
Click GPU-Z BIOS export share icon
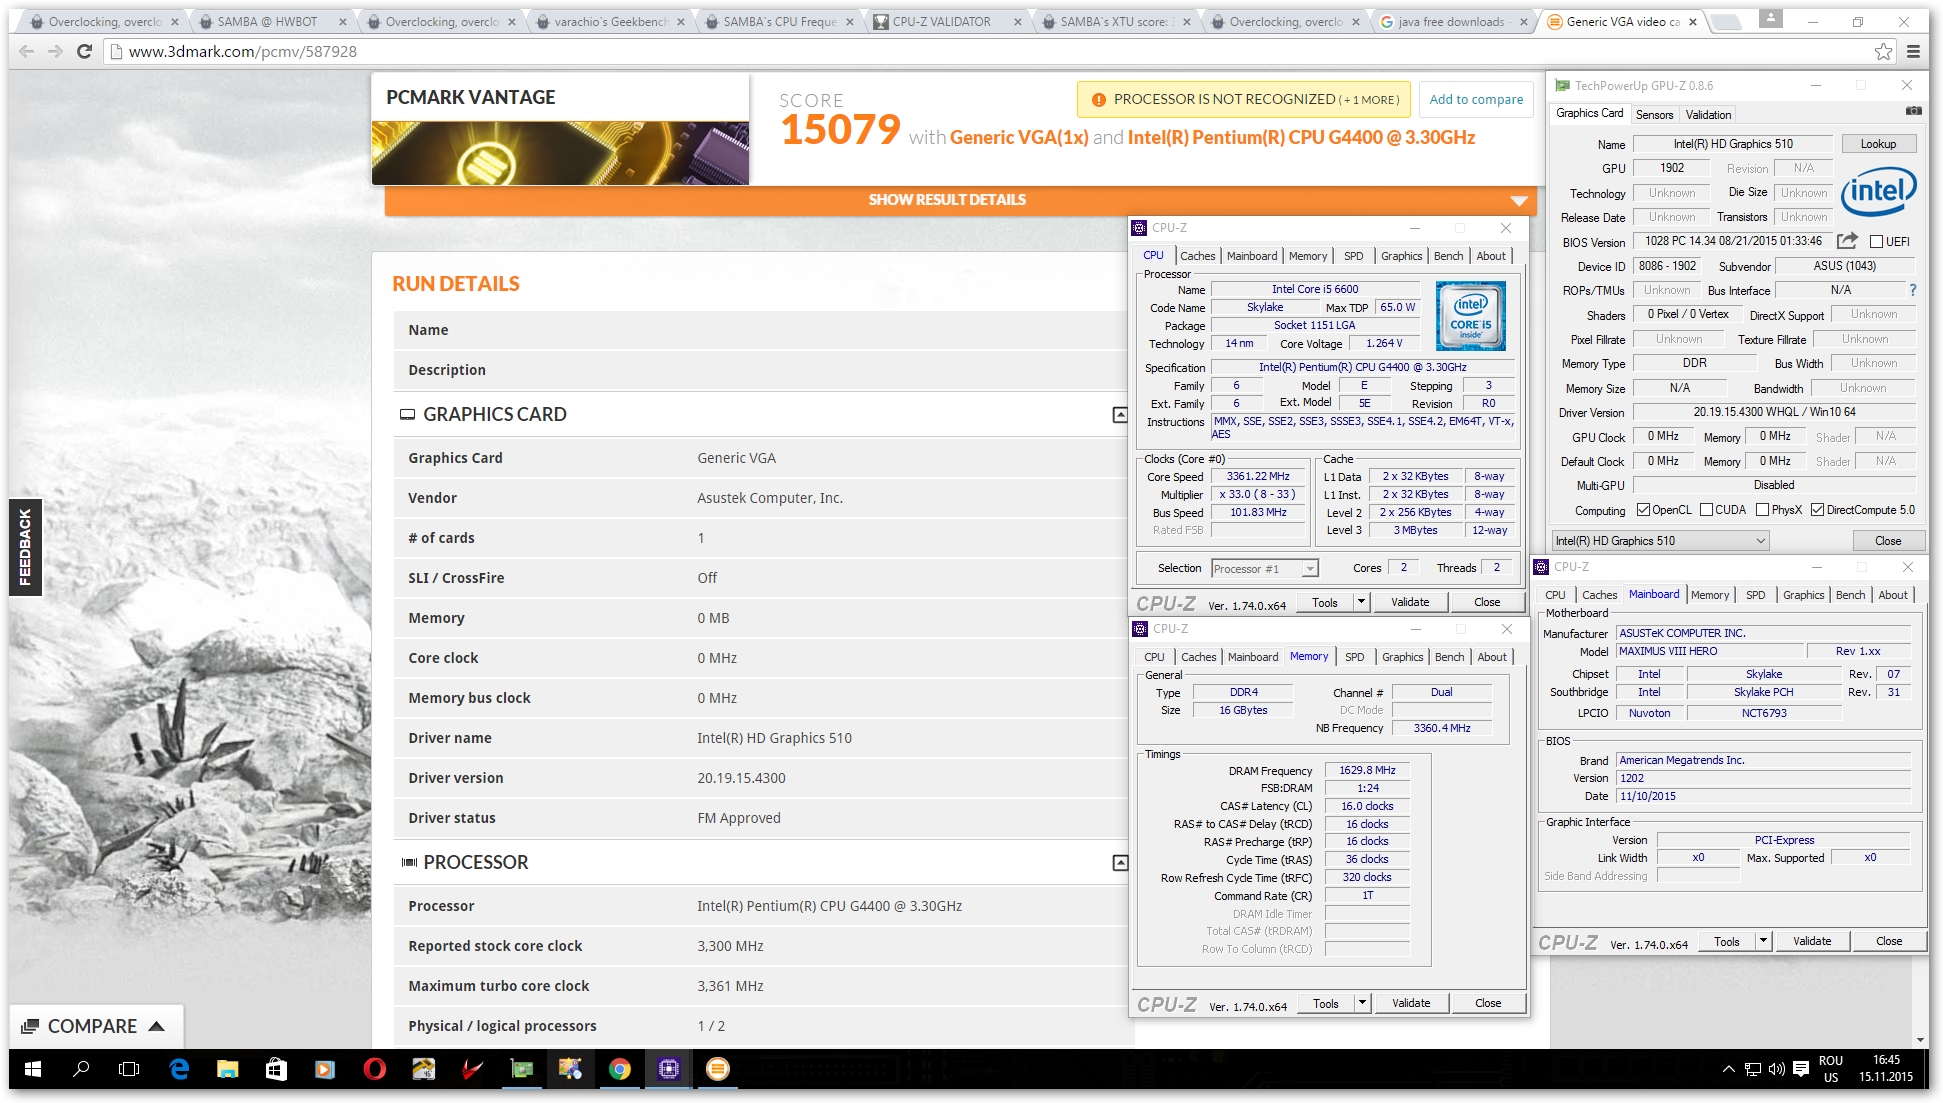1847,241
